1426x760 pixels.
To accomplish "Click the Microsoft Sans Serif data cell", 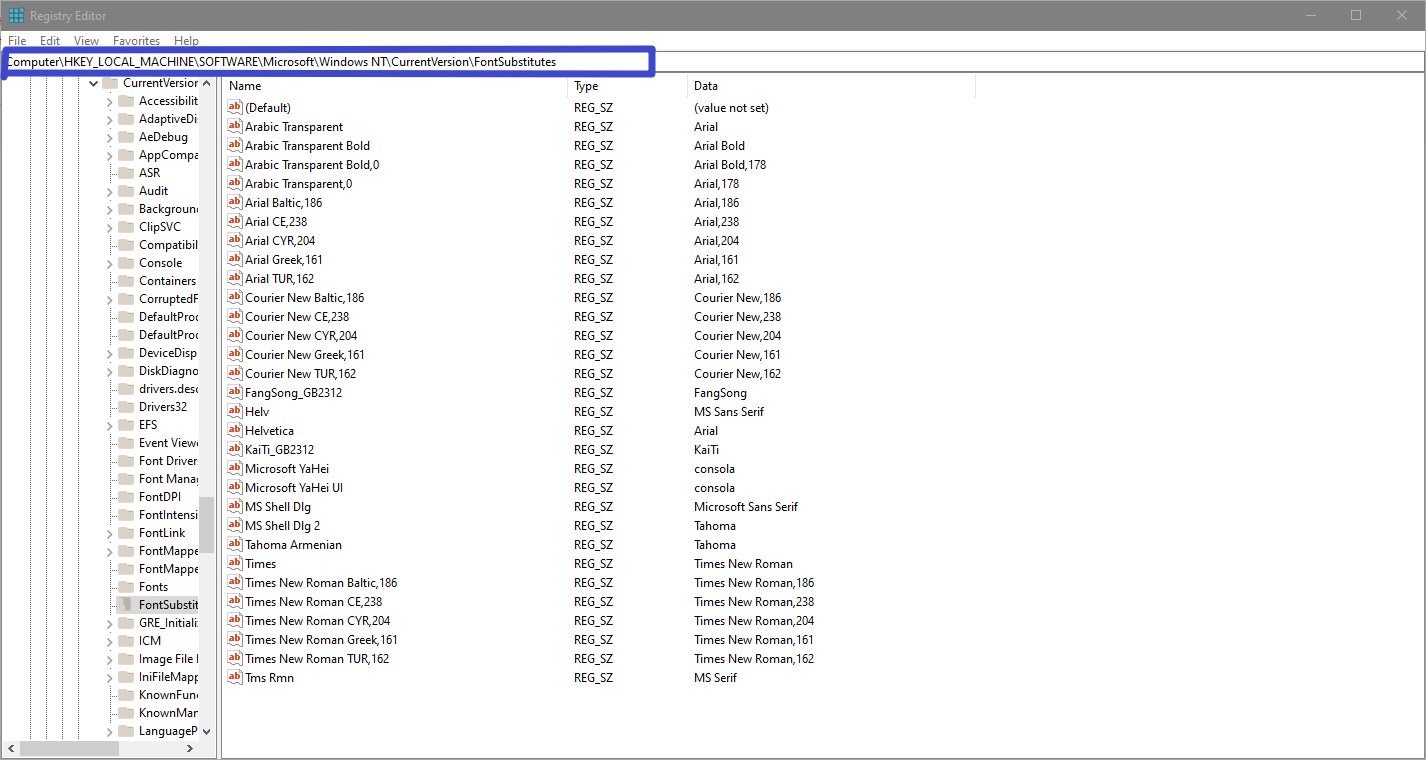I will (746, 506).
